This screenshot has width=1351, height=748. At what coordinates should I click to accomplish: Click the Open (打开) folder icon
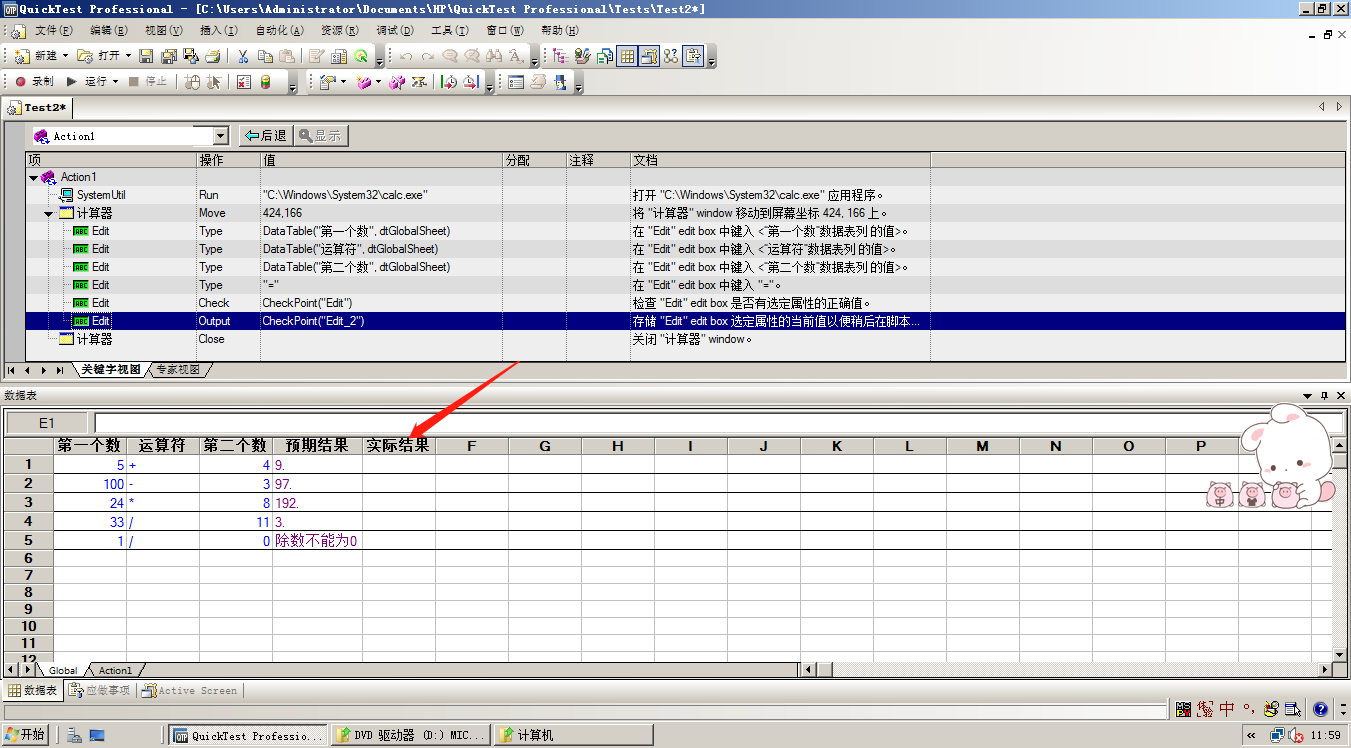pyautogui.click(x=86, y=56)
